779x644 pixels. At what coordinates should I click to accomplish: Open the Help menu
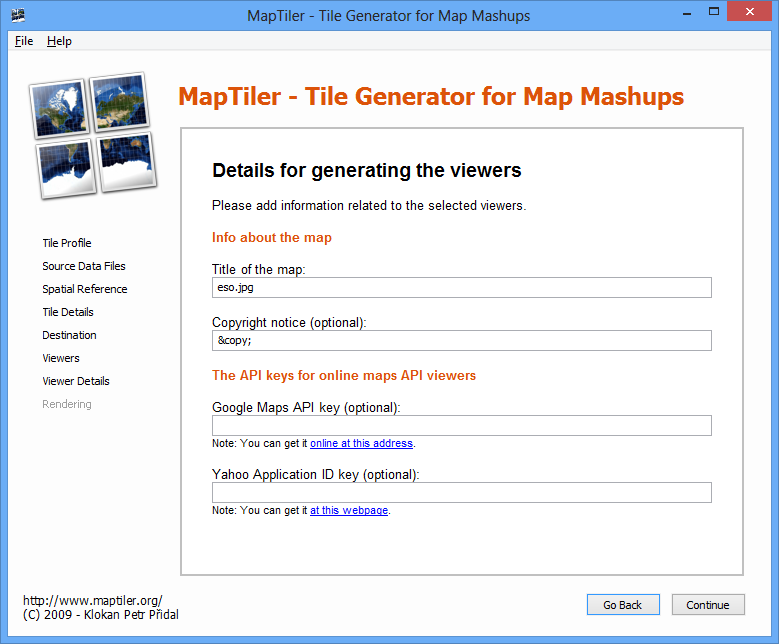click(x=59, y=41)
